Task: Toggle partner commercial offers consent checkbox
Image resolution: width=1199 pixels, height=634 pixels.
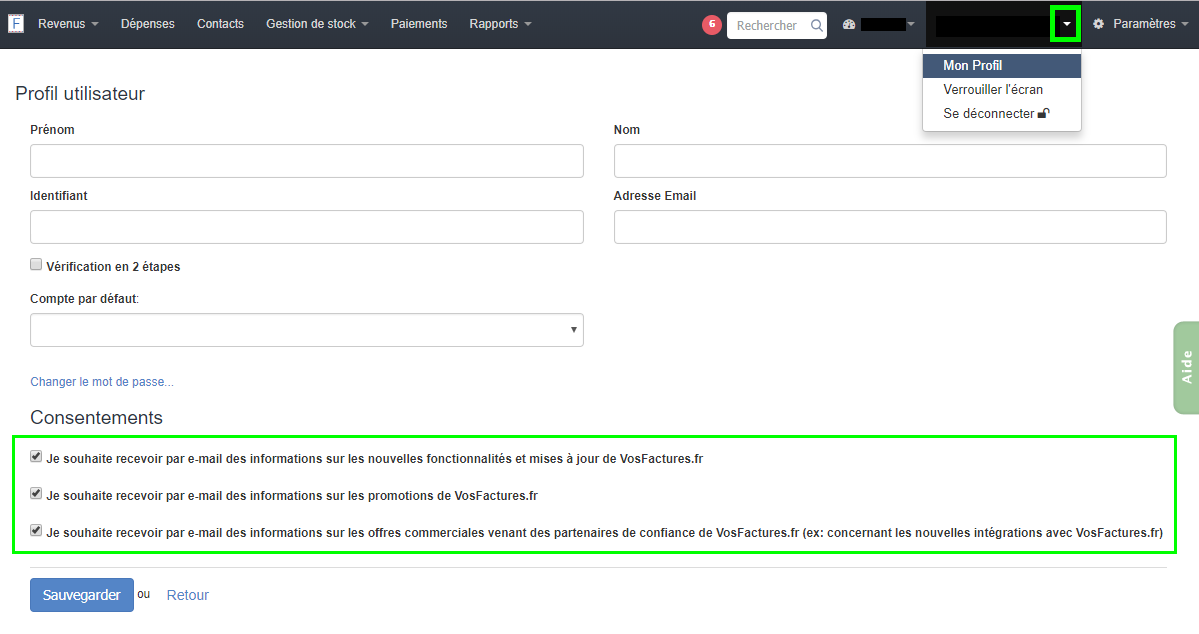Action: pos(36,530)
